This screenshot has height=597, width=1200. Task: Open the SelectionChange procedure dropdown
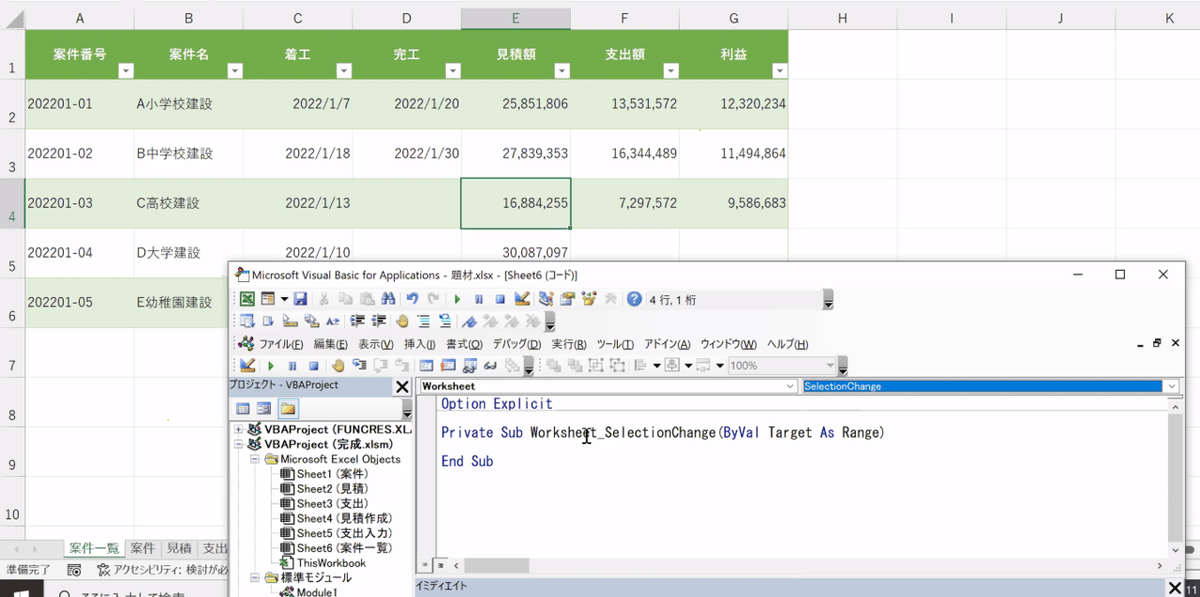point(1171,386)
